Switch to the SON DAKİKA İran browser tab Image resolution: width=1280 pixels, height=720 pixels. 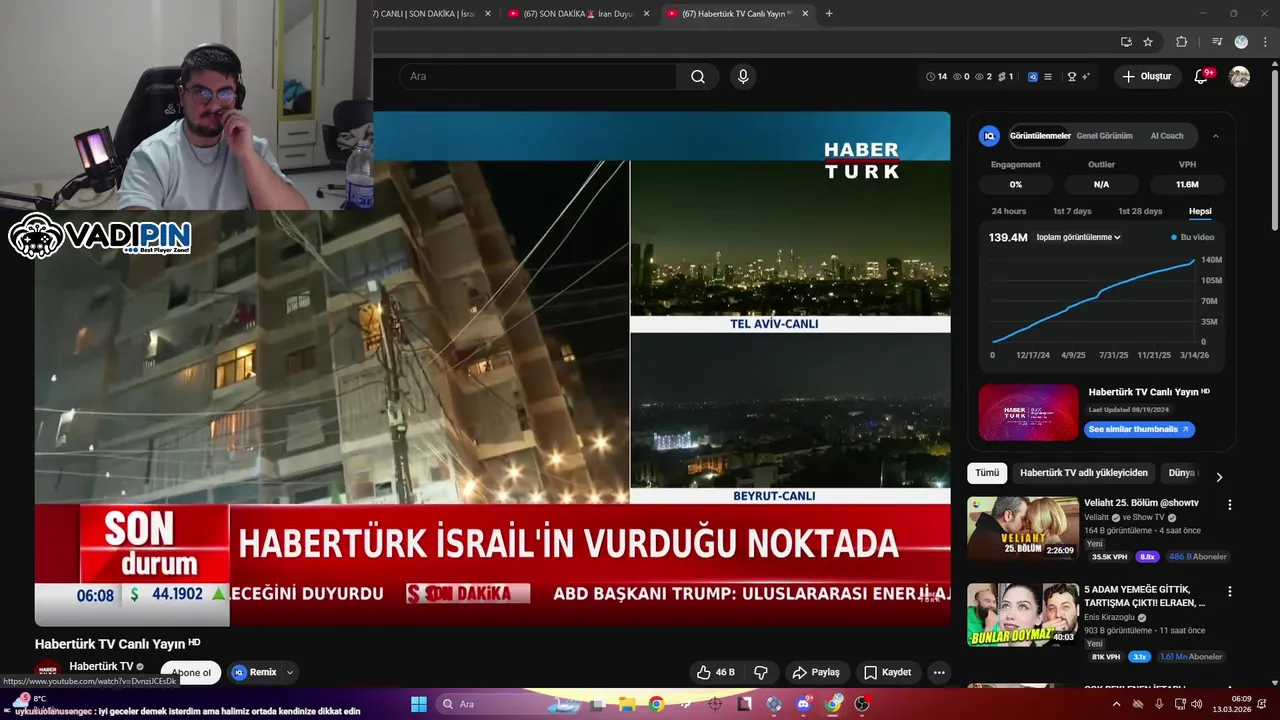(579, 14)
